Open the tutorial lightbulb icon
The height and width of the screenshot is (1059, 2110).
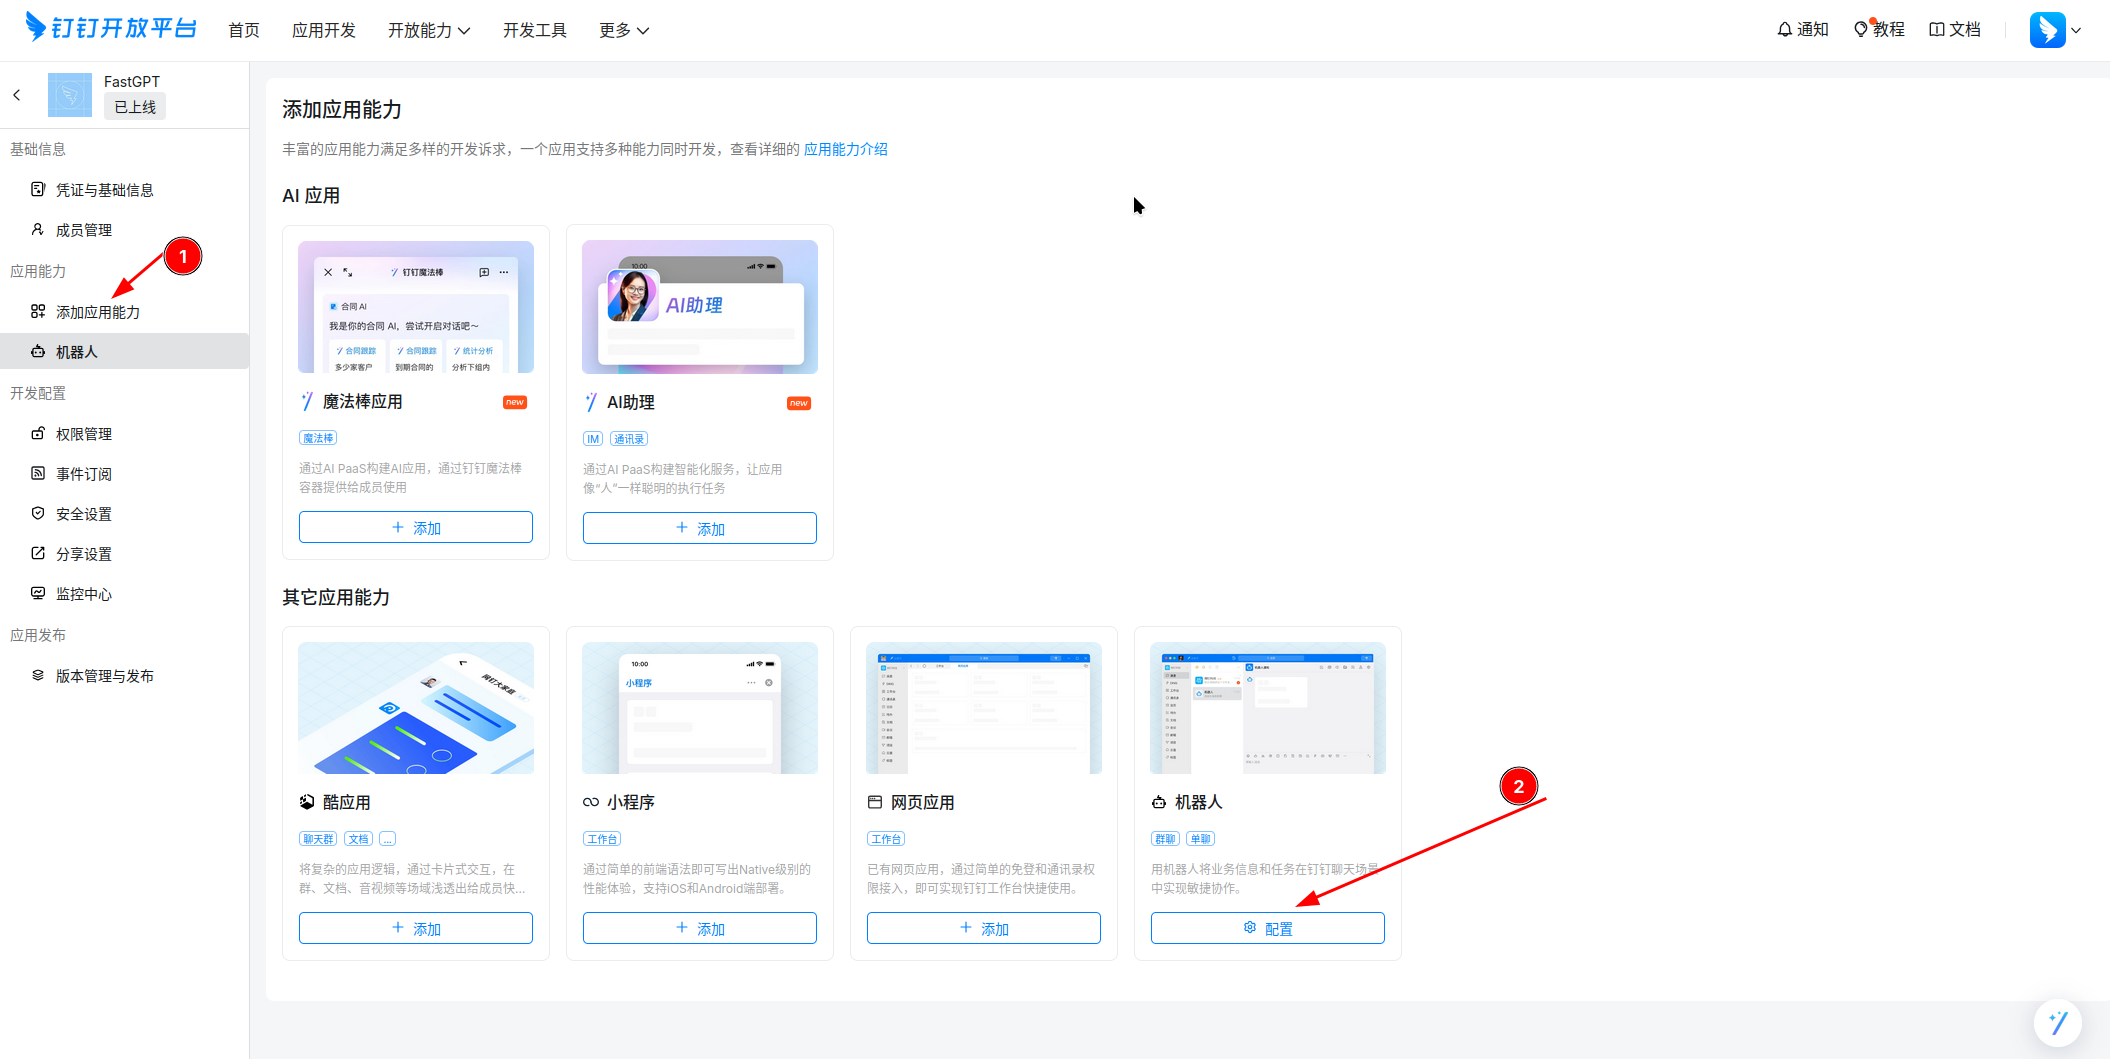coord(1860,30)
